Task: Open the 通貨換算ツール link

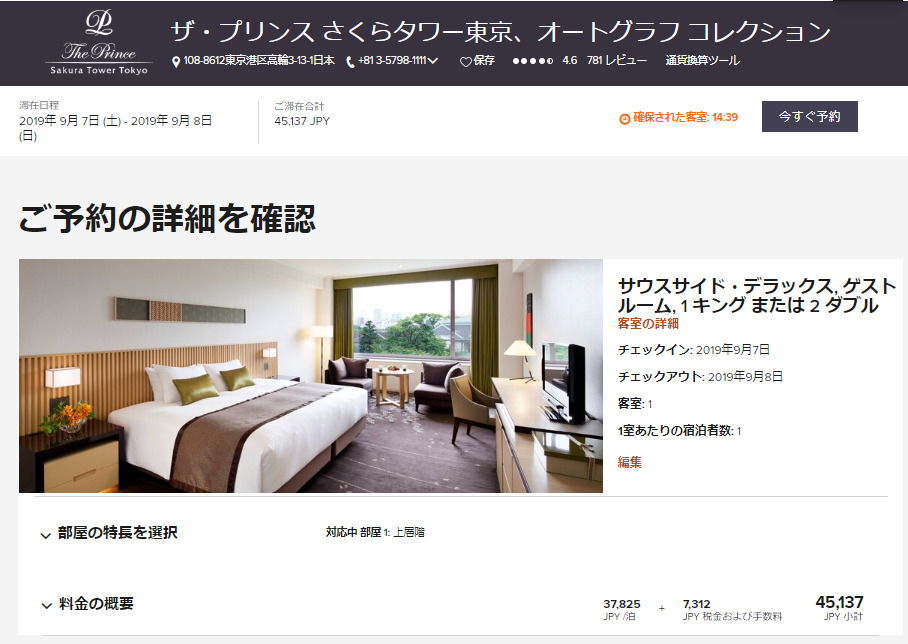Action: (x=702, y=60)
